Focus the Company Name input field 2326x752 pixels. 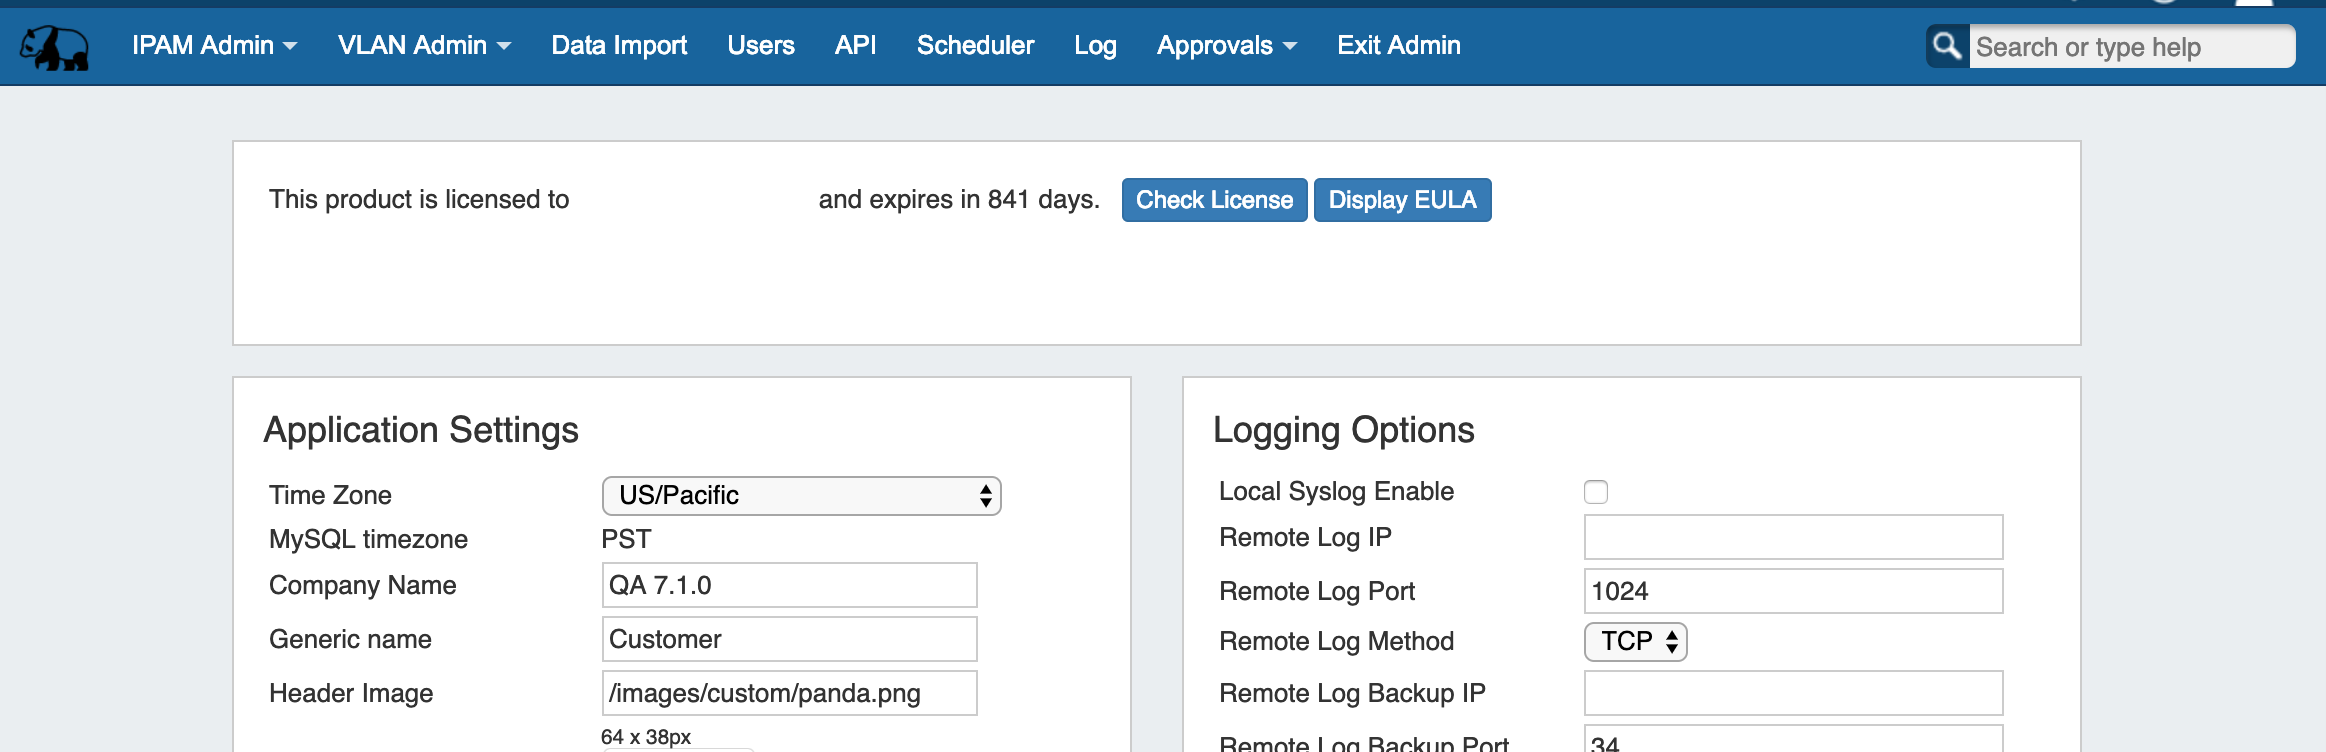click(789, 585)
